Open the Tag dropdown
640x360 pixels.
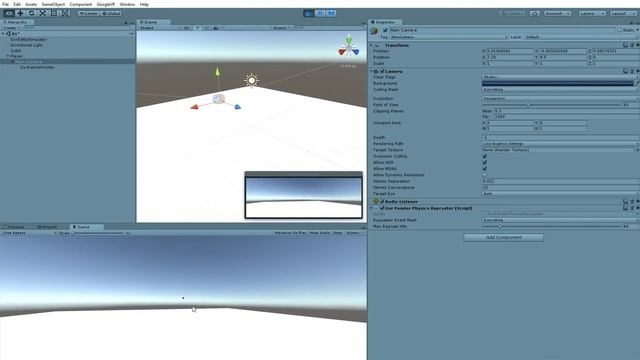pyautogui.click(x=448, y=37)
